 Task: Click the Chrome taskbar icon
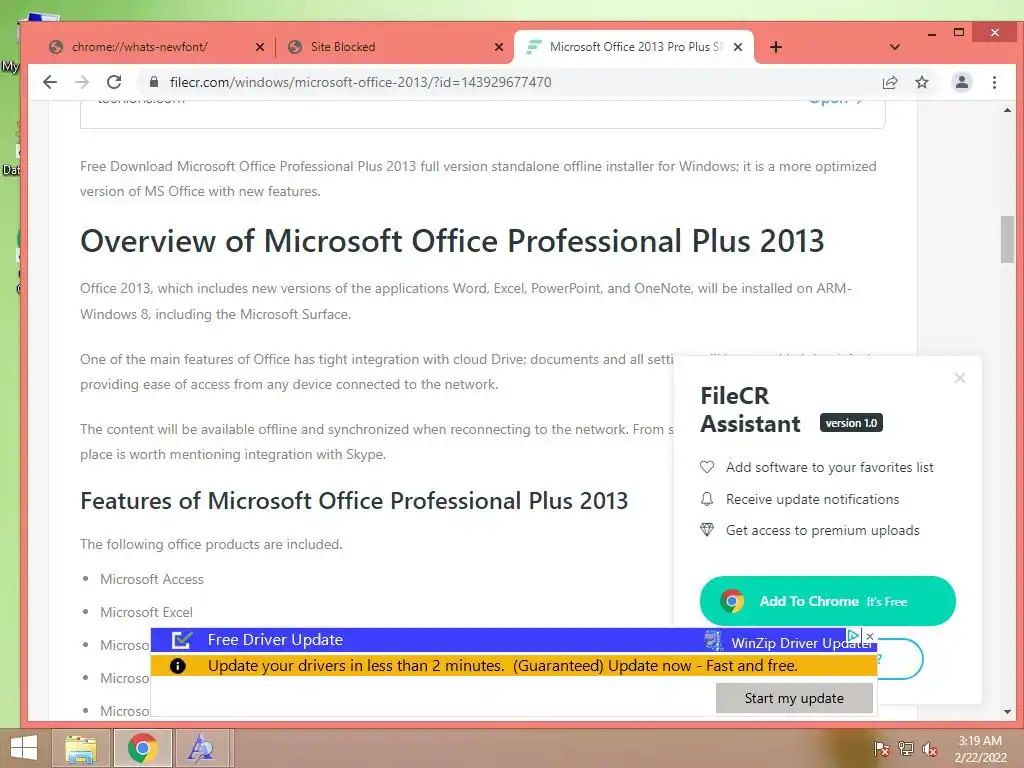pyautogui.click(x=142, y=748)
